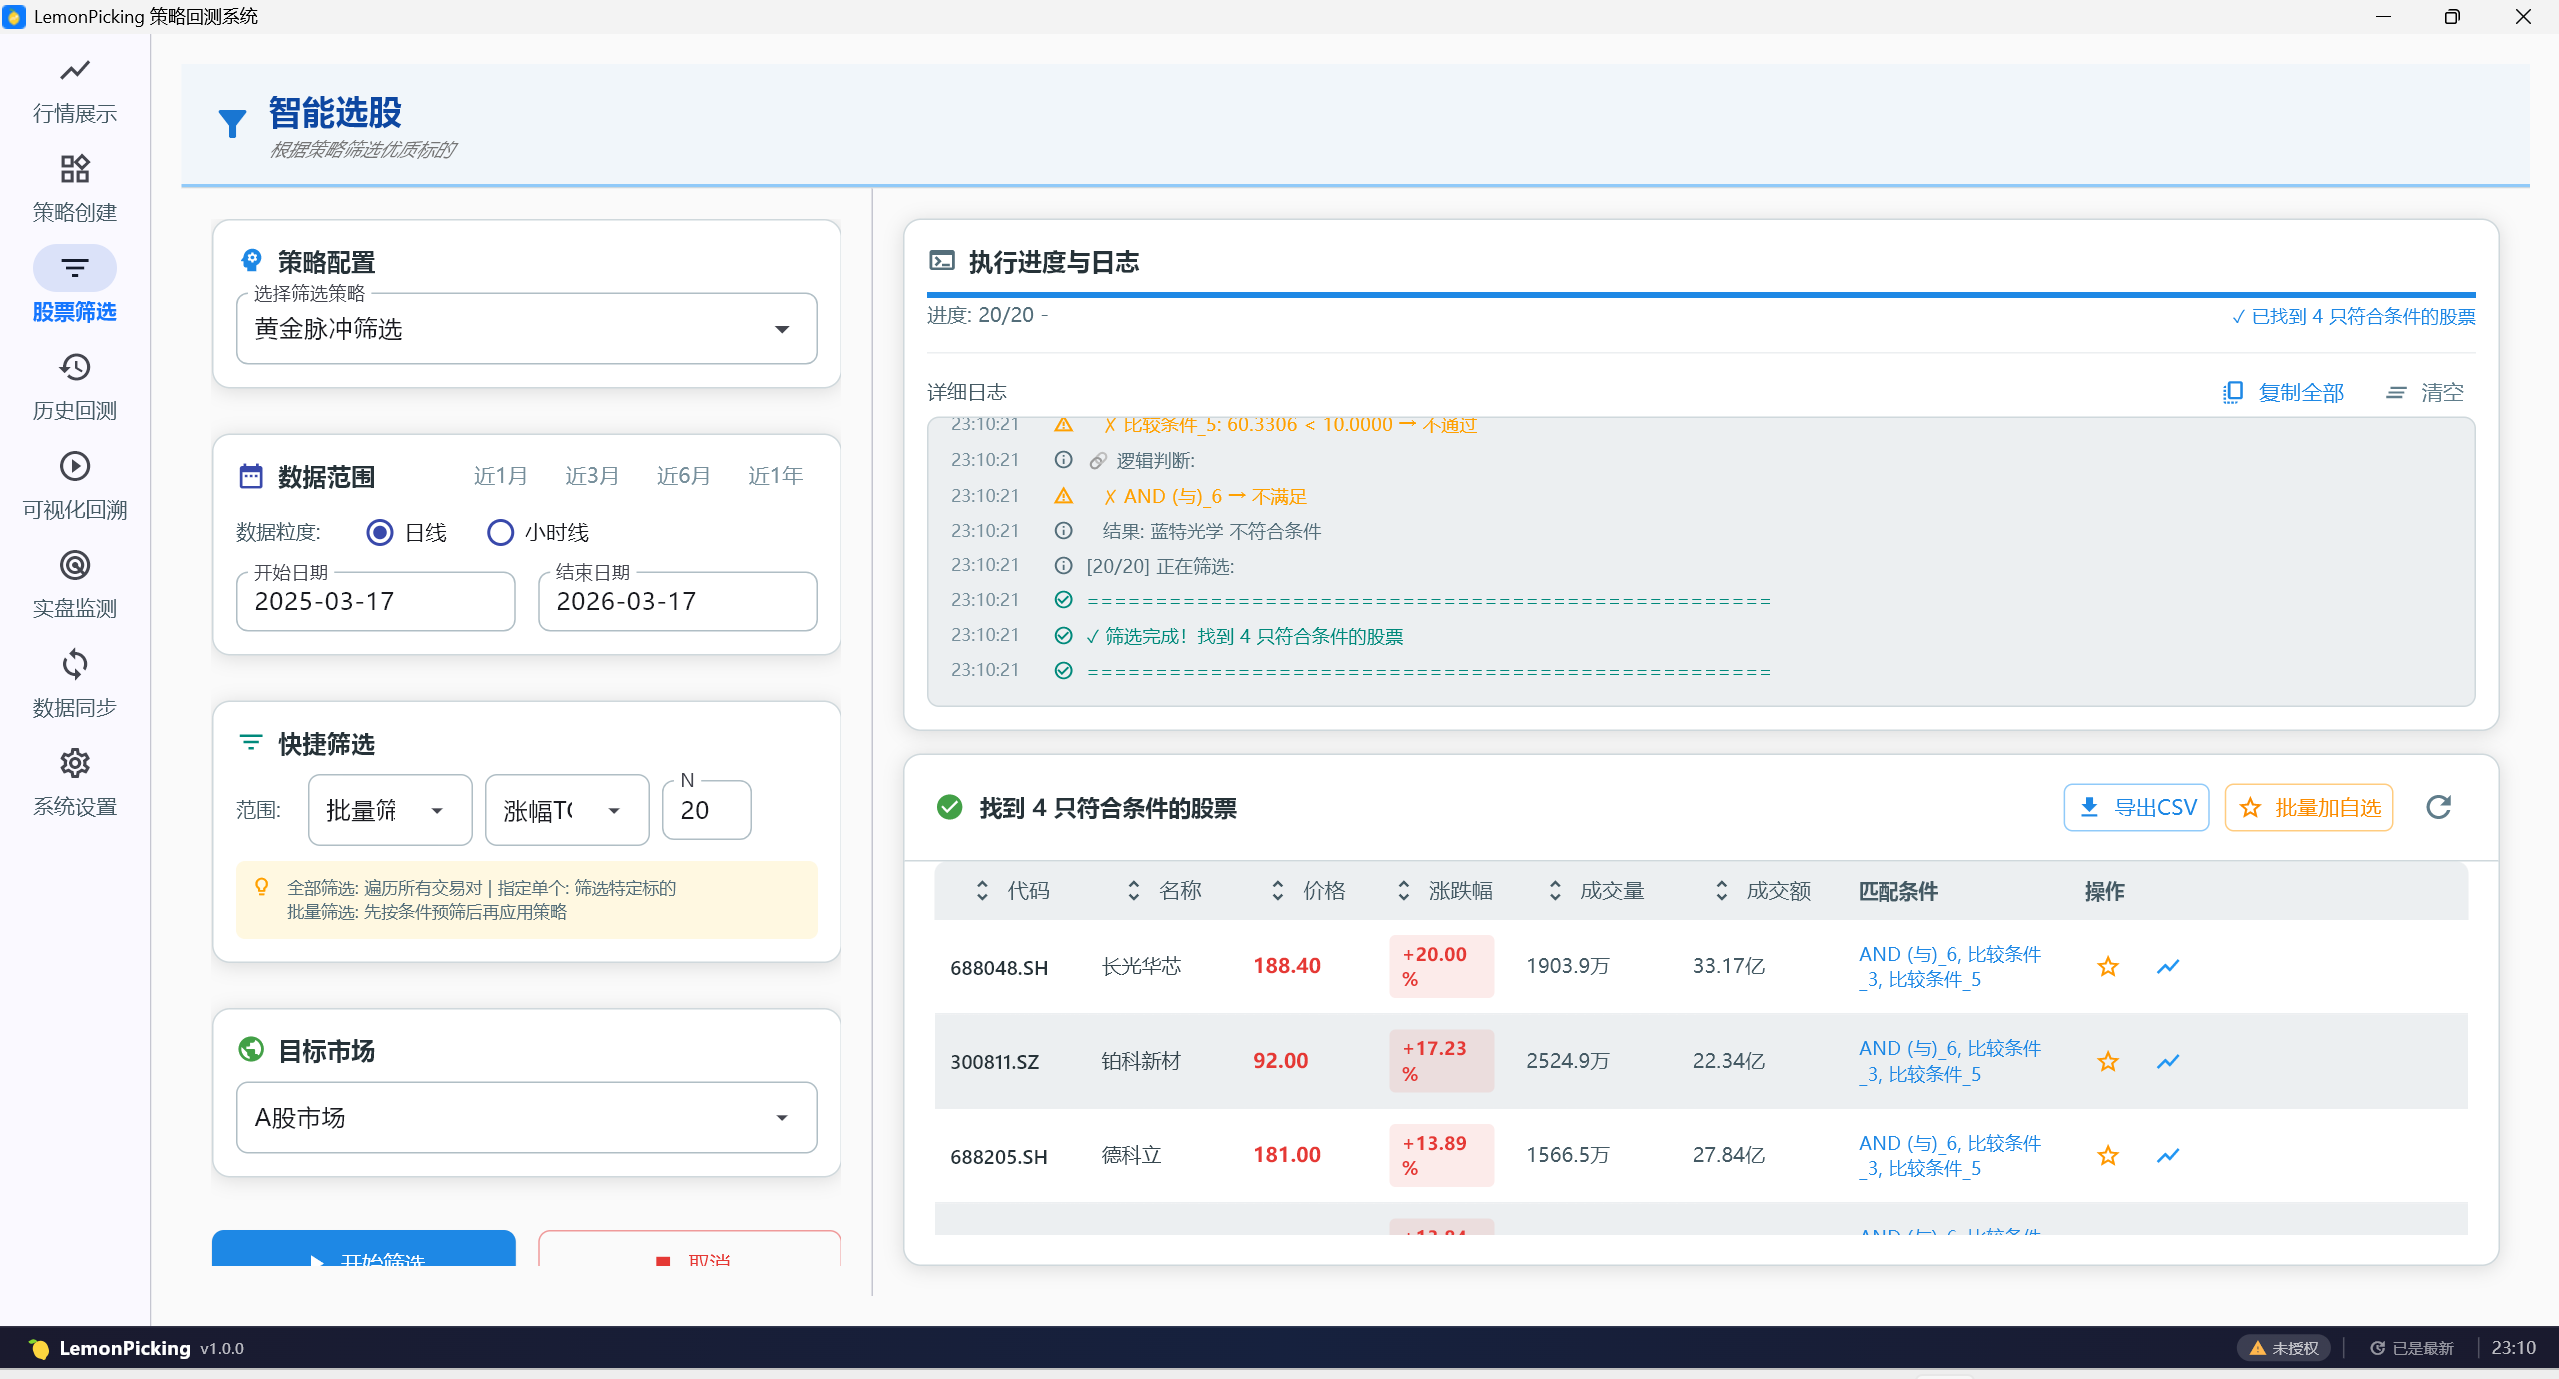Image resolution: width=2559 pixels, height=1379 pixels.
Task: Expand the 黄金脉冲筛选 strategy dropdown
Action: 526,329
